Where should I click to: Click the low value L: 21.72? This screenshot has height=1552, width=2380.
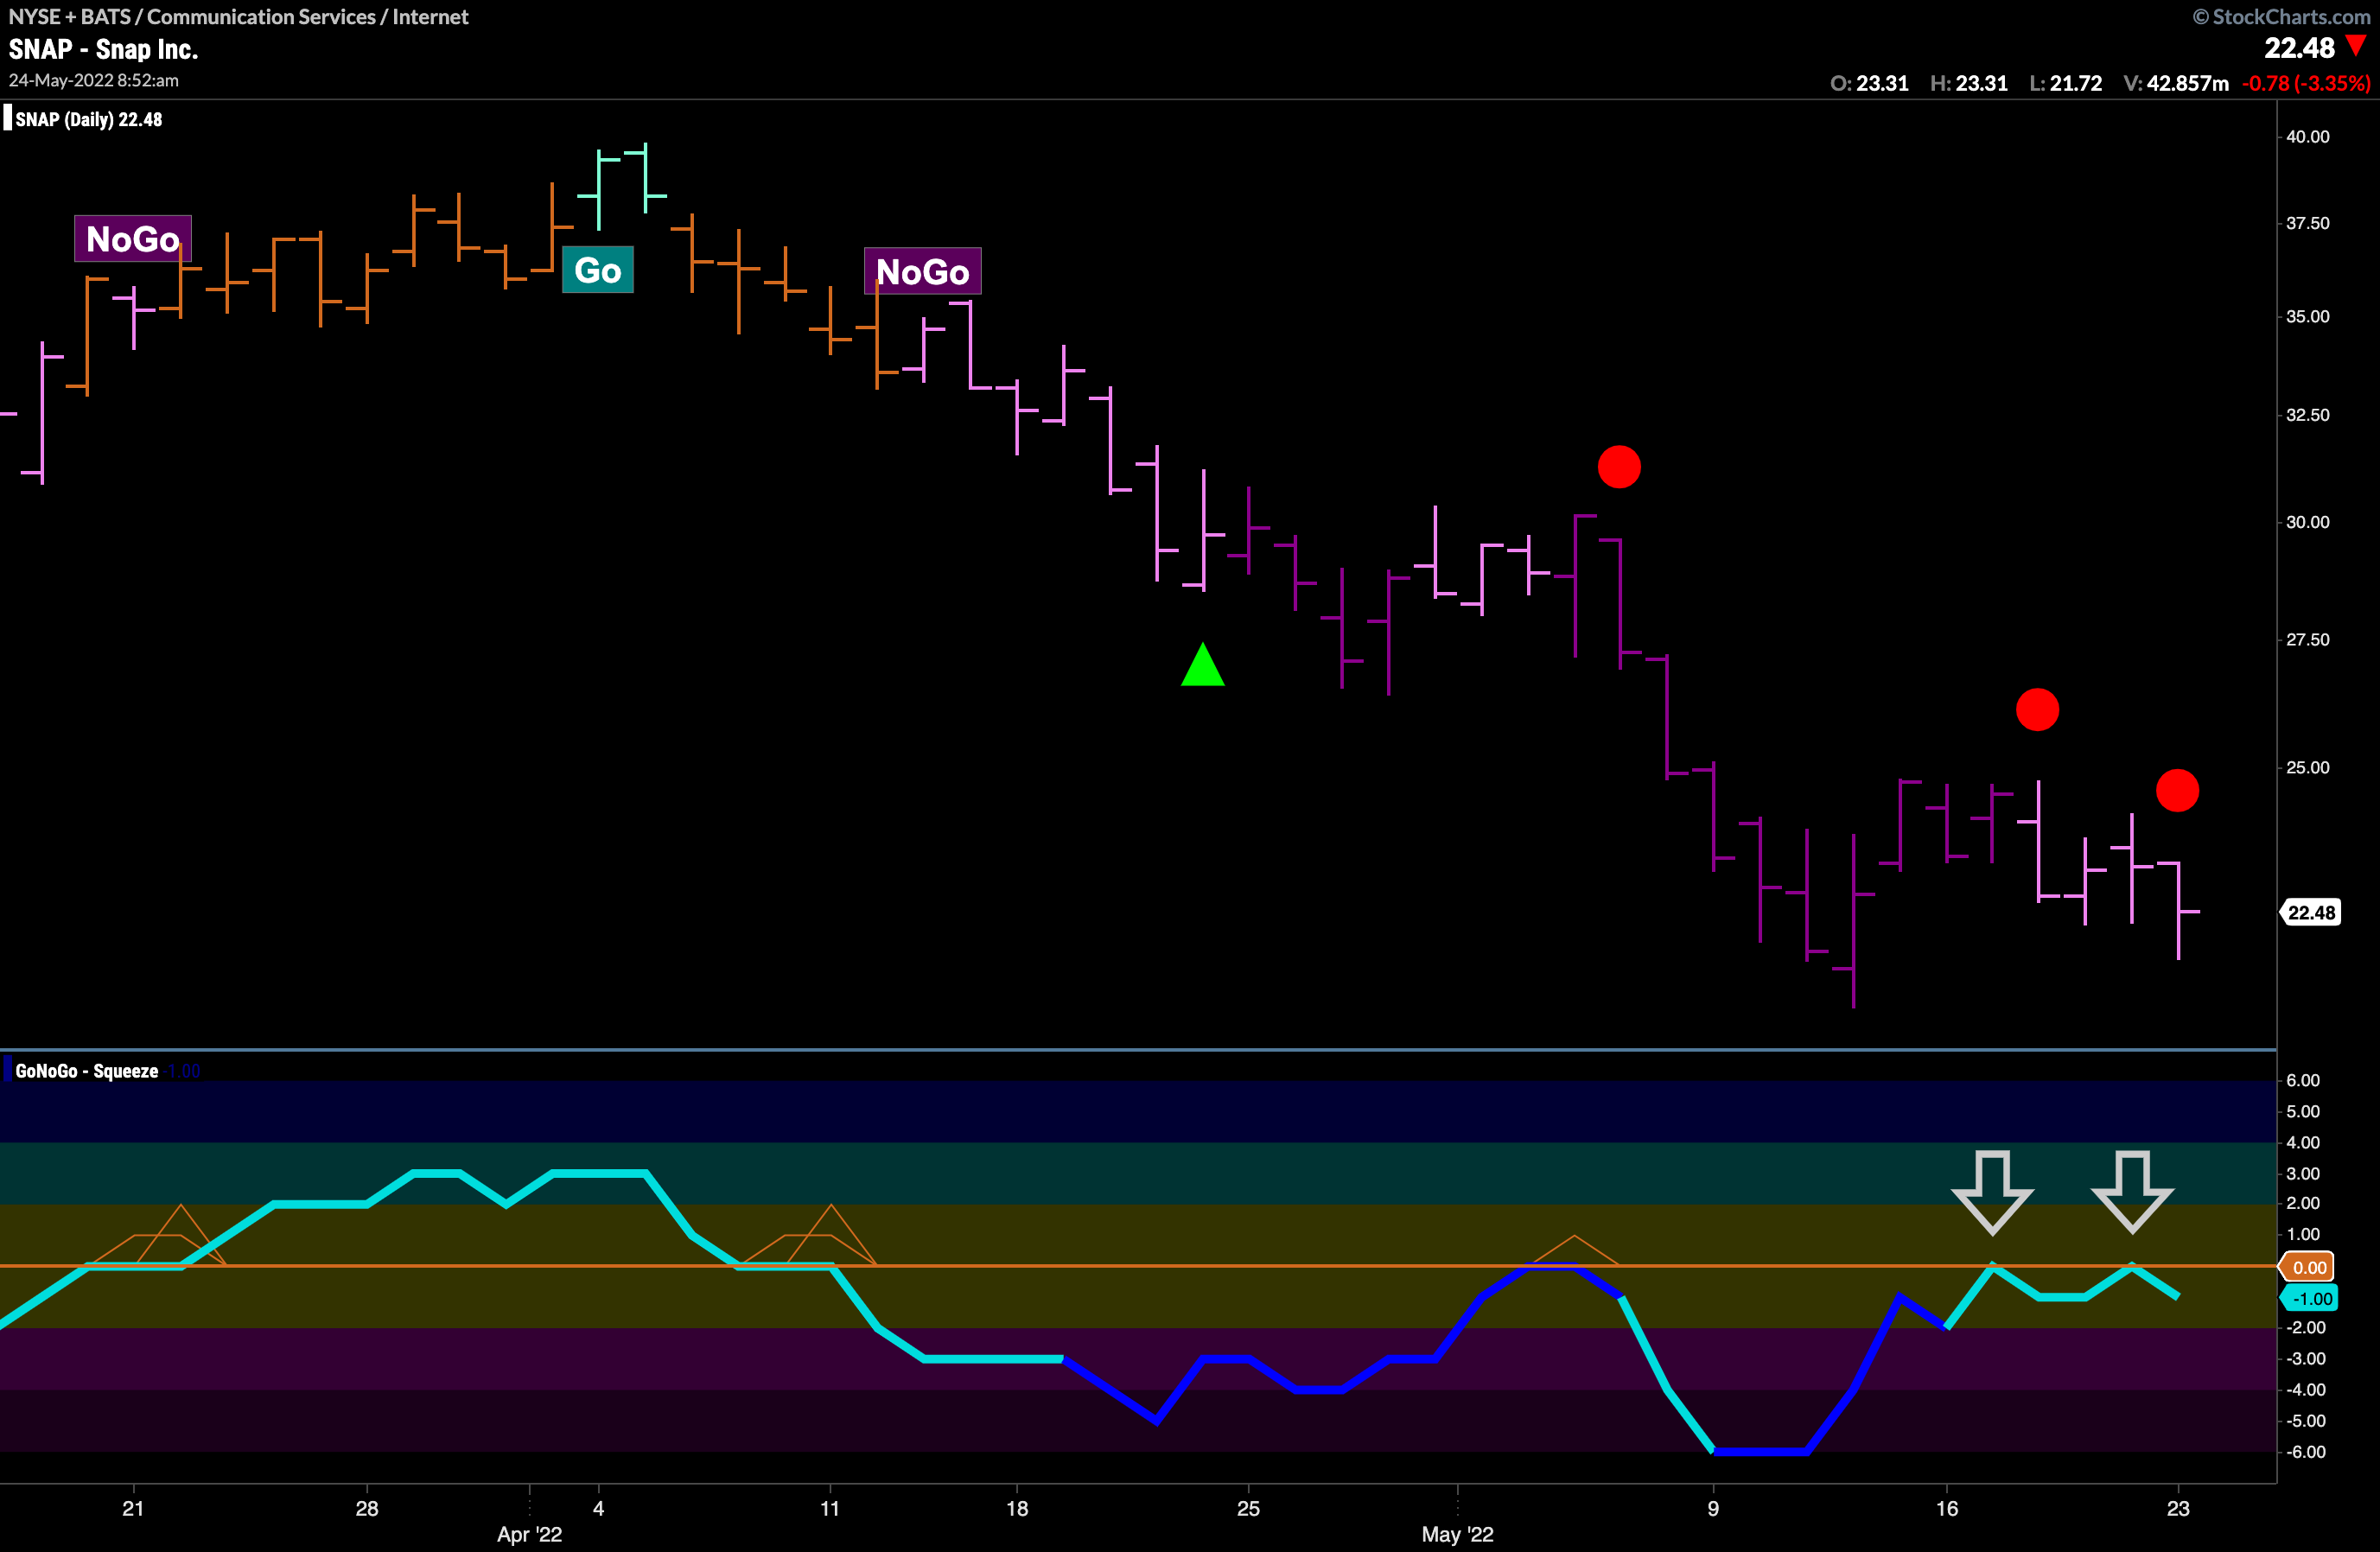2065,83
